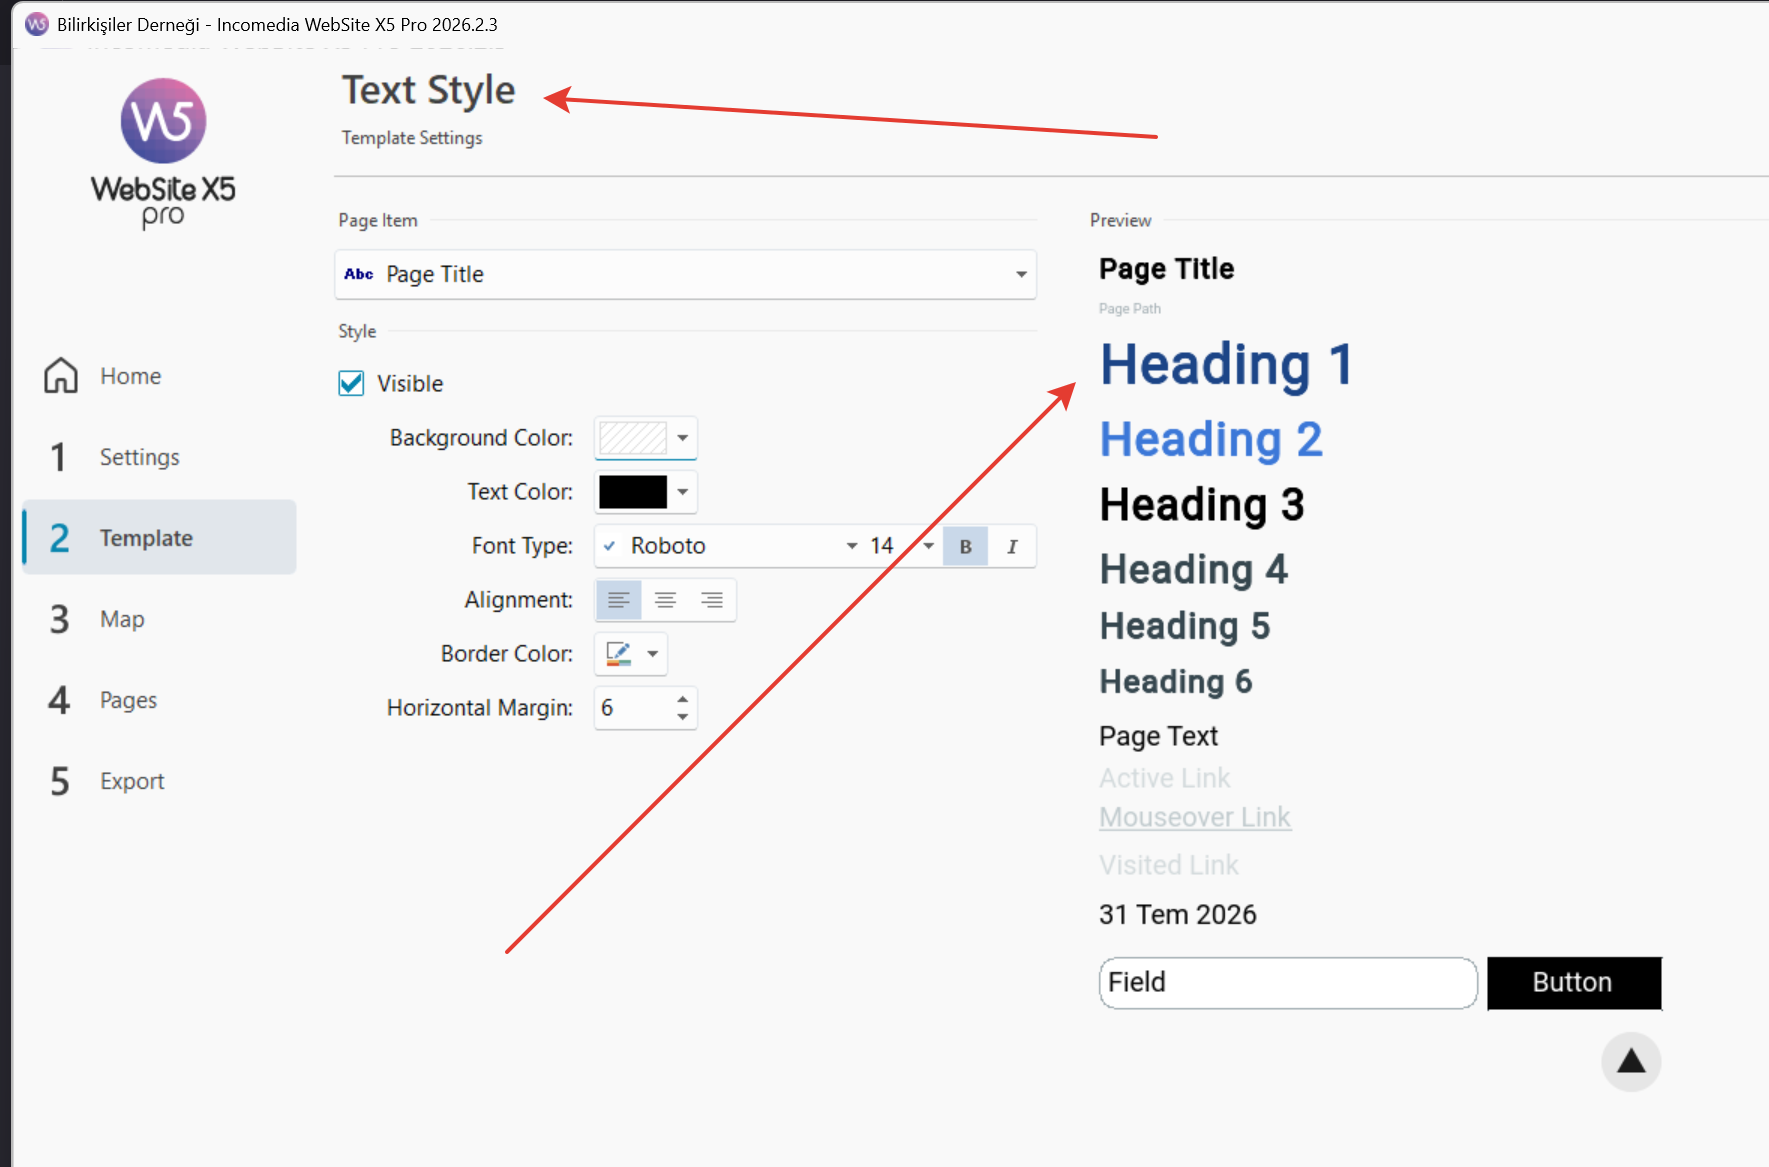This screenshot has width=1769, height=1167.
Task: Click the Abc icon in Page Item box
Action: (x=358, y=274)
